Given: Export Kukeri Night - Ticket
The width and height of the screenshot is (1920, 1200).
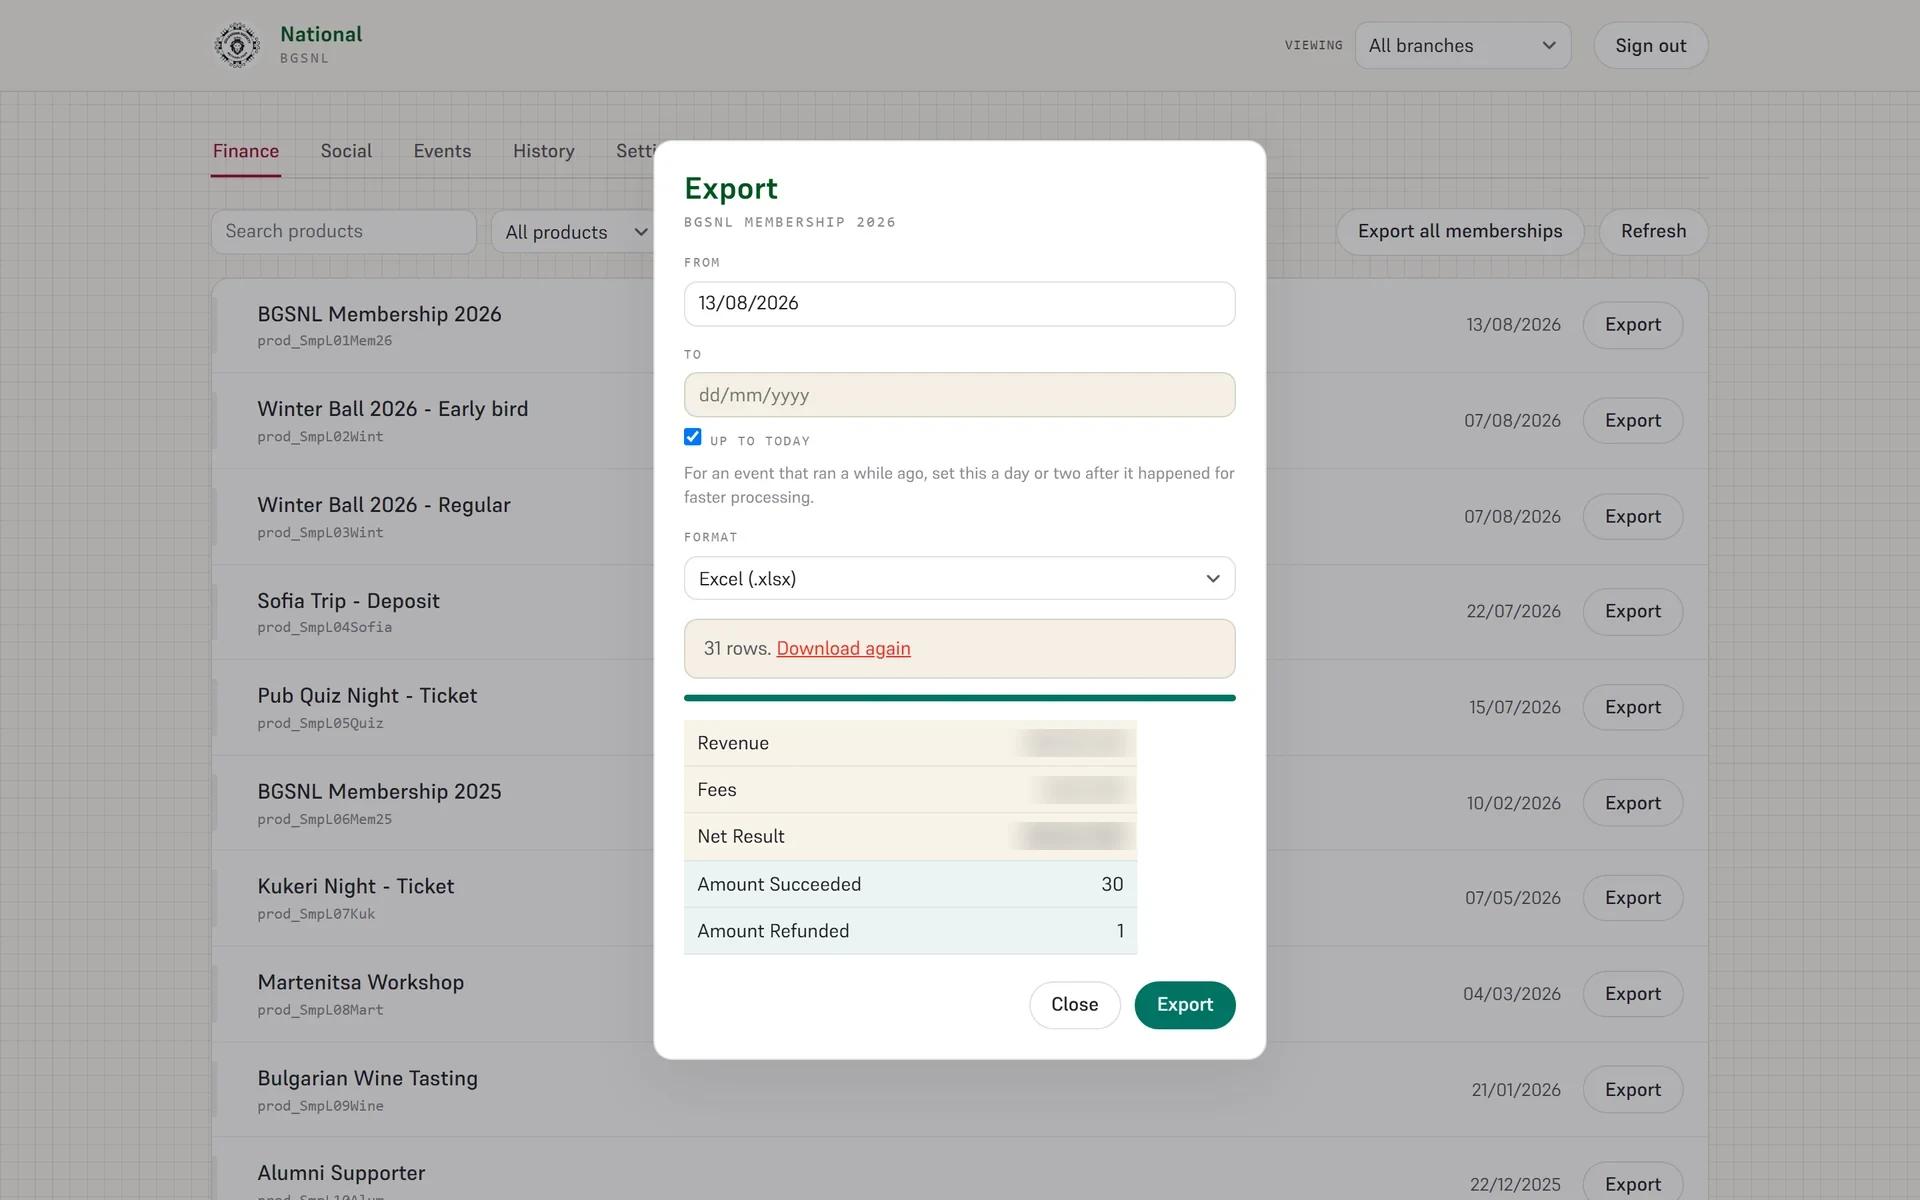Looking at the screenshot, I should 1632,898.
